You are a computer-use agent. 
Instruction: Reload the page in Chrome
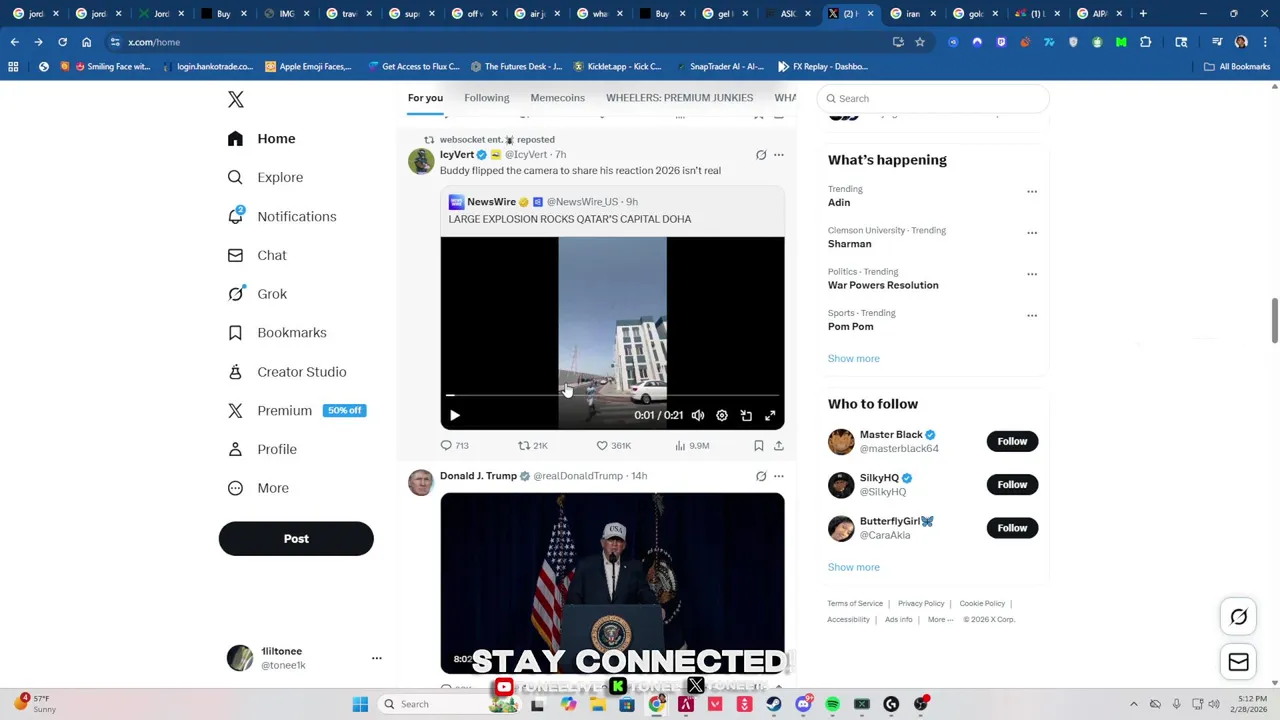(x=62, y=42)
